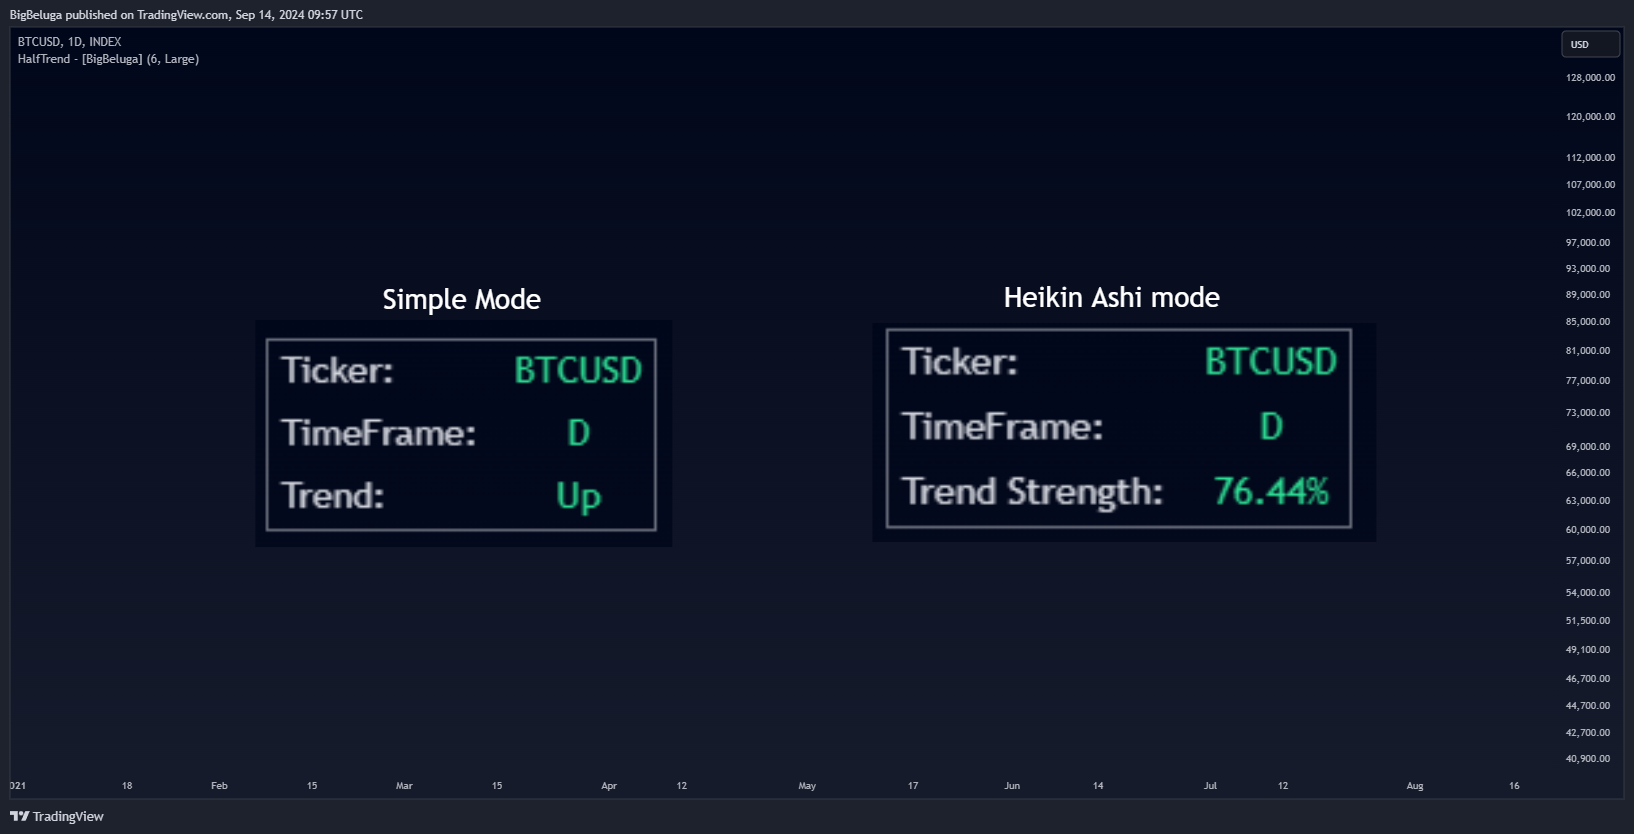
Task: Click the TradingView wordmark at bottom
Action: tap(68, 816)
